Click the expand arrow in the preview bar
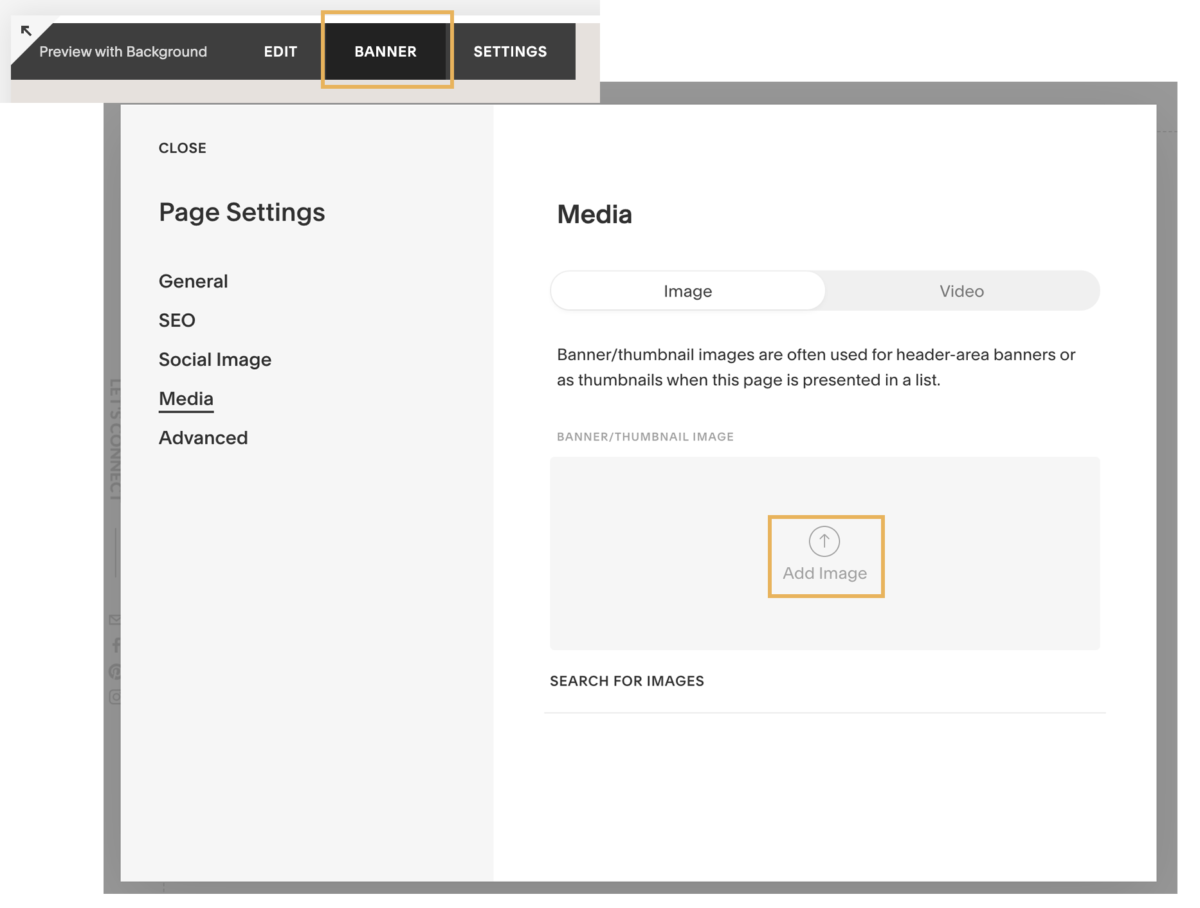Viewport: 1200px width, 908px height. click(x=26, y=31)
